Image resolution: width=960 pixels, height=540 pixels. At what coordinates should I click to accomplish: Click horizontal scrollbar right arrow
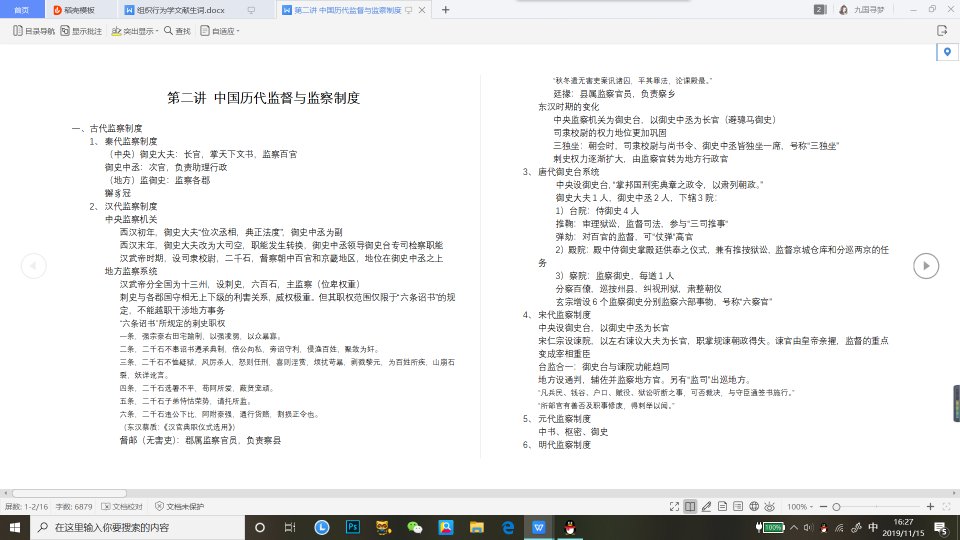click(954, 493)
